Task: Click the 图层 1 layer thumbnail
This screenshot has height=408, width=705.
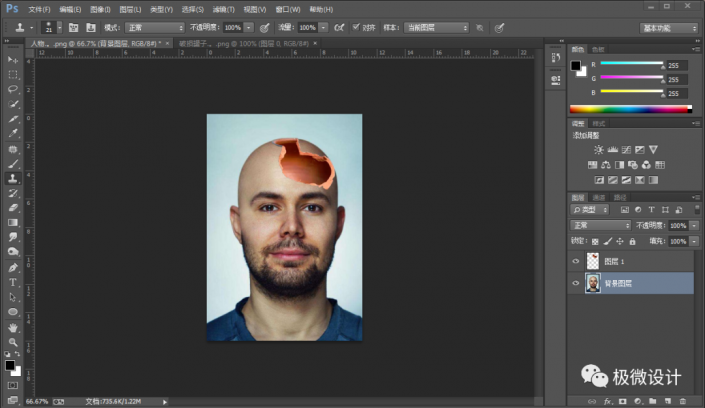Action: pos(593,261)
